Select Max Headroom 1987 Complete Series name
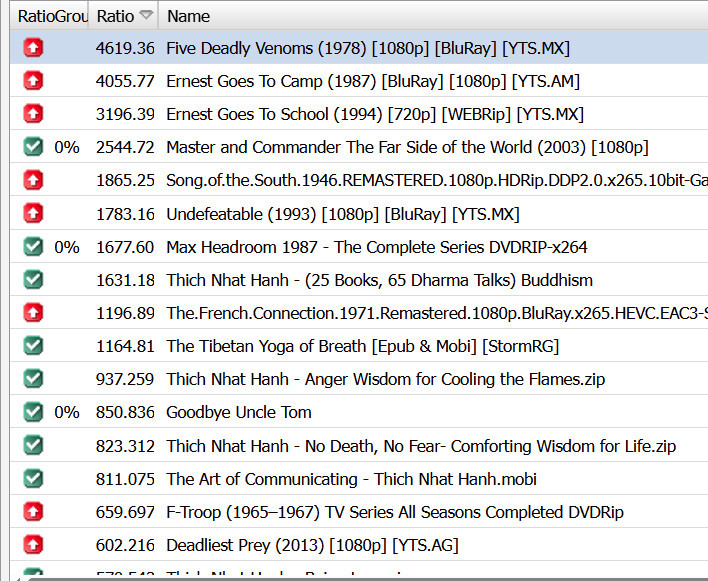This screenshot has width=708, height=581. pos(377,247)
